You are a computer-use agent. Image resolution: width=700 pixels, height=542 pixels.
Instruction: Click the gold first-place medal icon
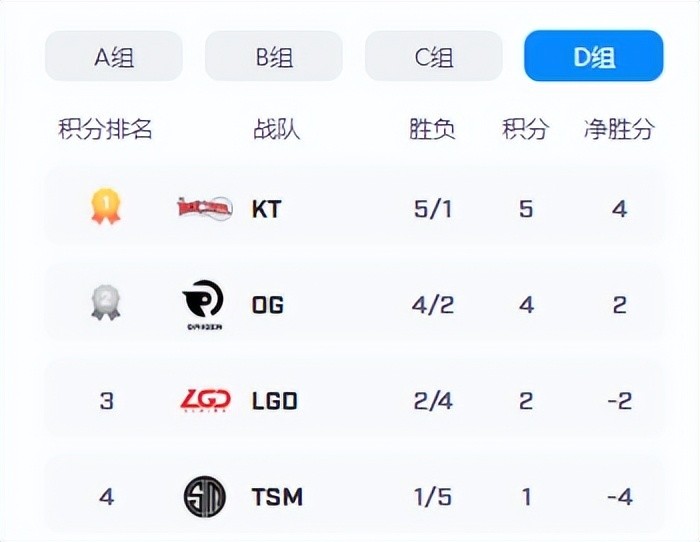click(106, 208)
